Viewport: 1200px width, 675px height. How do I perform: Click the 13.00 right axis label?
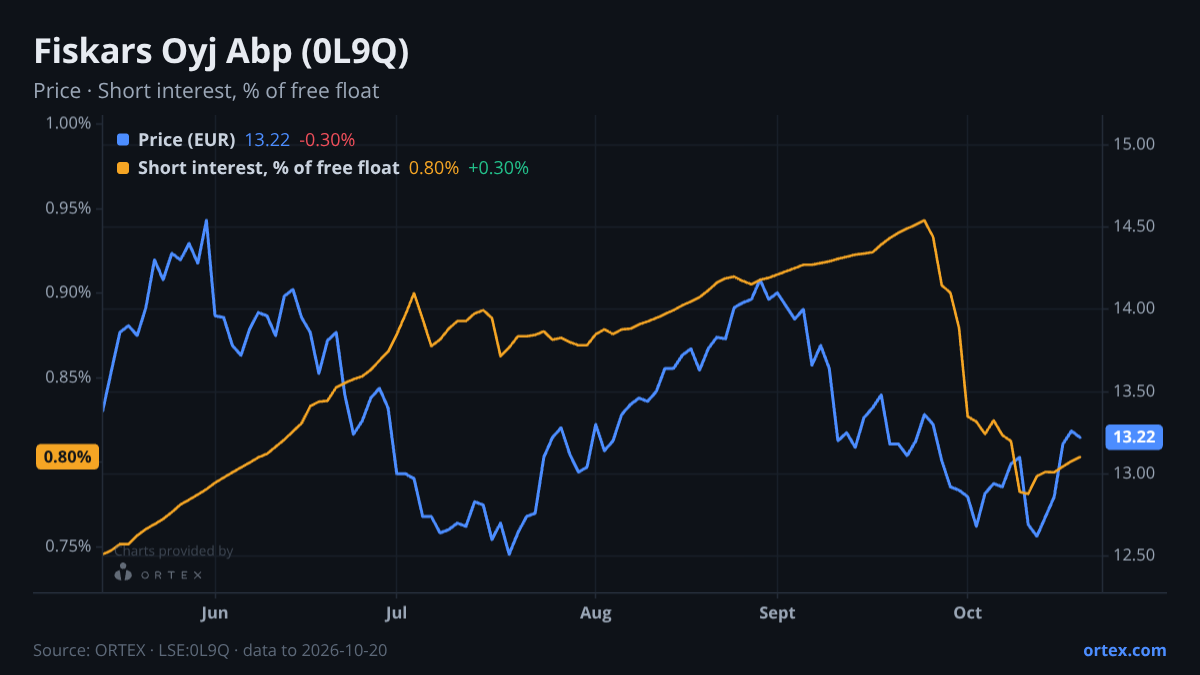[1135, 473]
